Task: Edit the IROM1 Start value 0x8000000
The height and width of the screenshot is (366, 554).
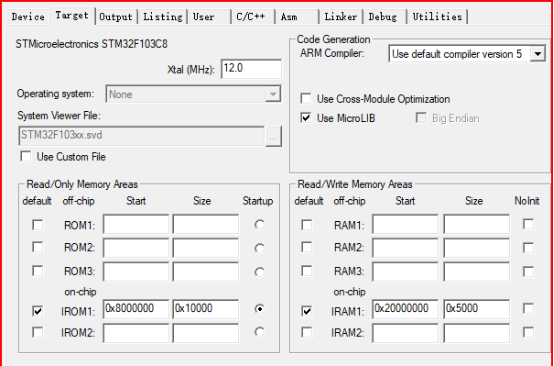Action: [x=136, y=309]
